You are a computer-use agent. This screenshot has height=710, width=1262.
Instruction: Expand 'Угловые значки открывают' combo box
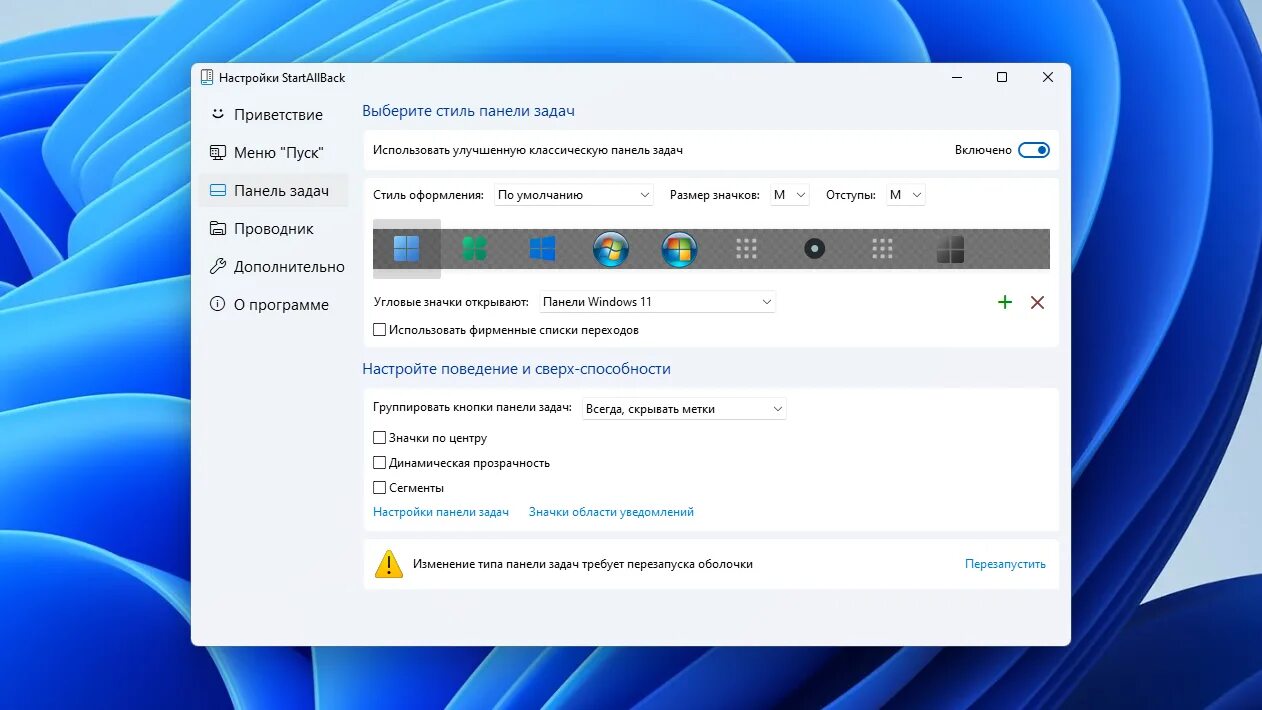click(658, 301)
